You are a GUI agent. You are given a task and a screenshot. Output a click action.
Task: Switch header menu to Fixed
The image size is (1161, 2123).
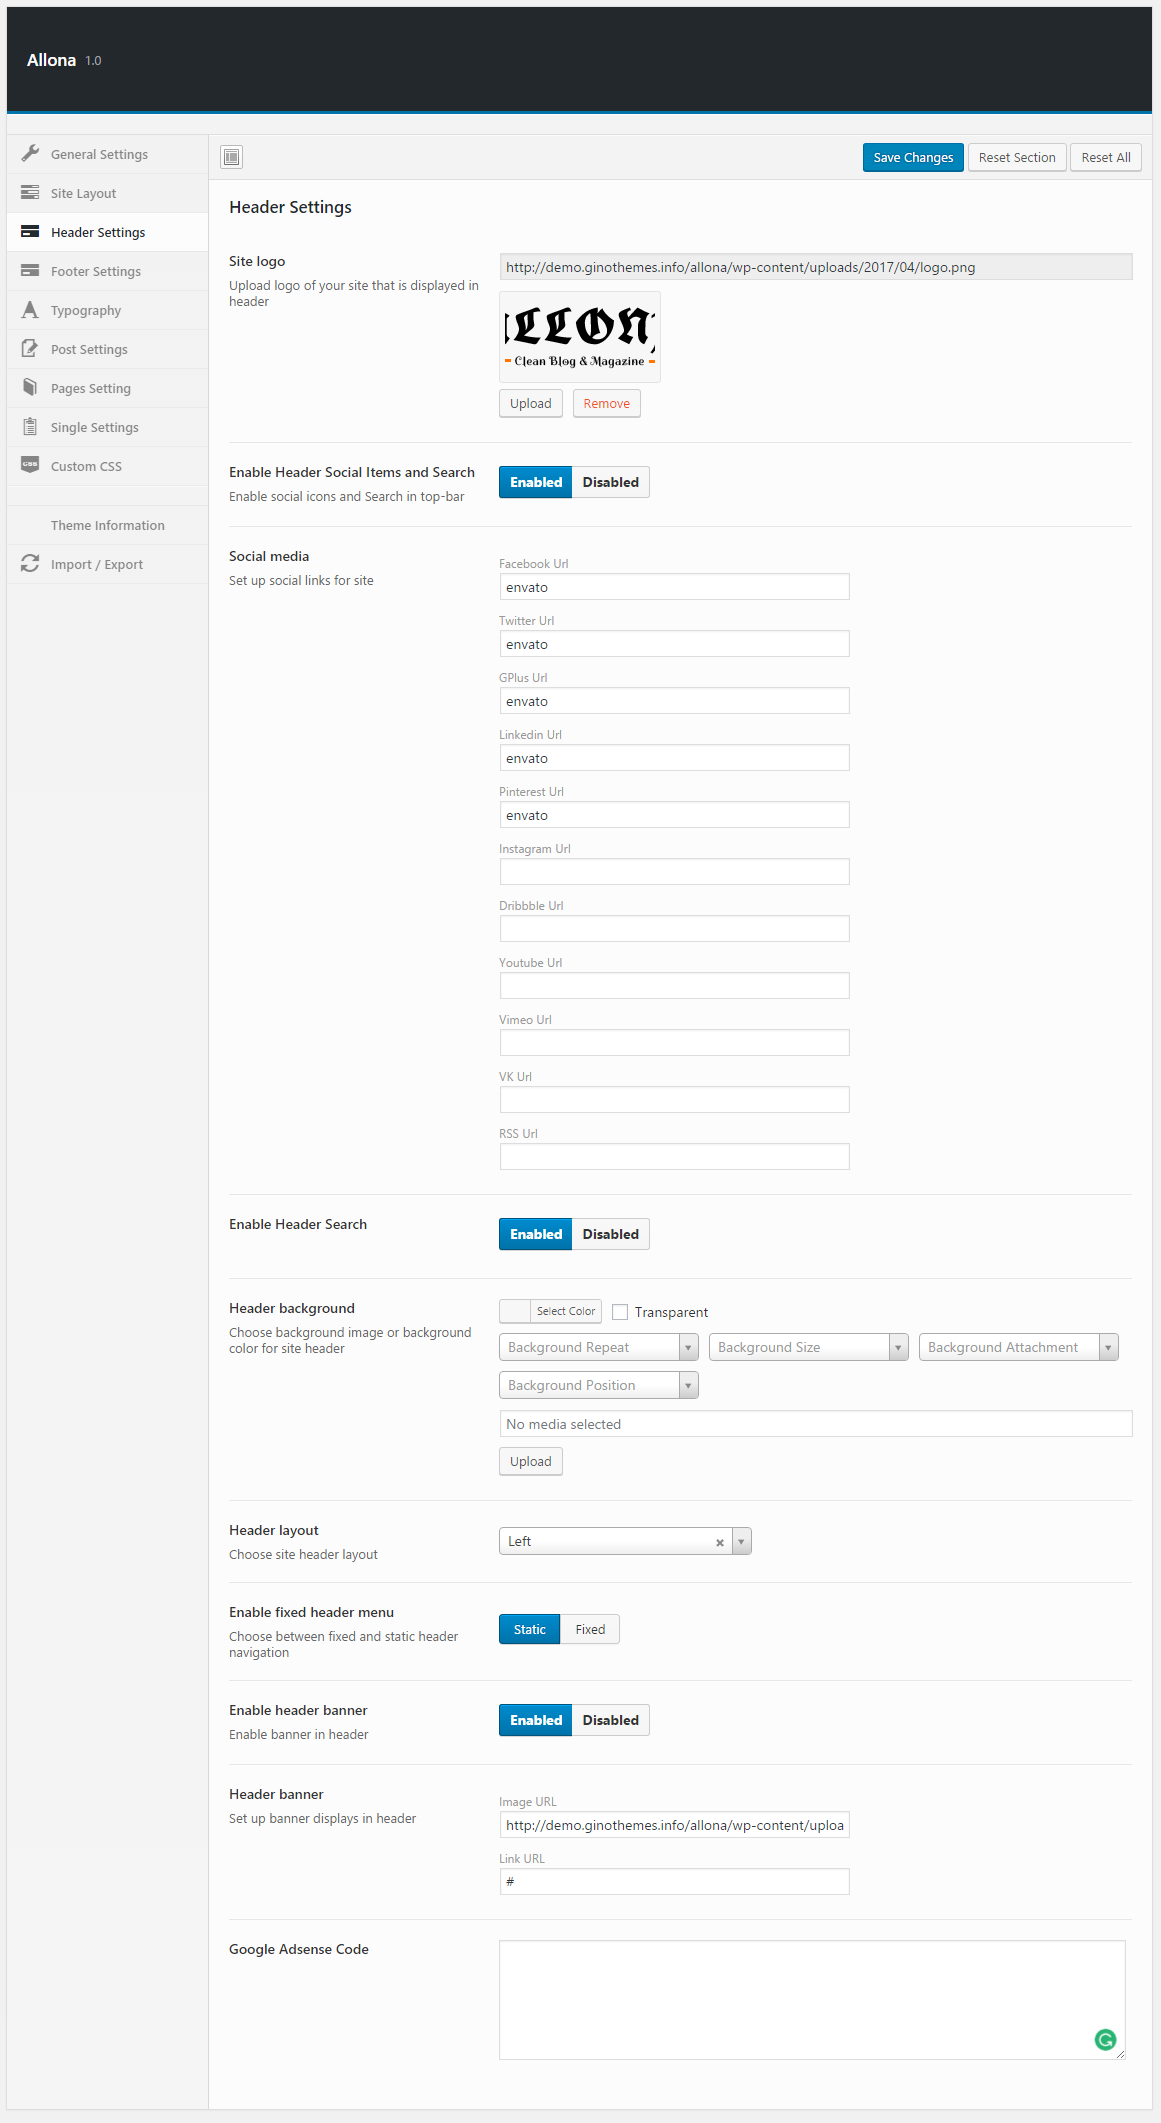coord(590,1629)
